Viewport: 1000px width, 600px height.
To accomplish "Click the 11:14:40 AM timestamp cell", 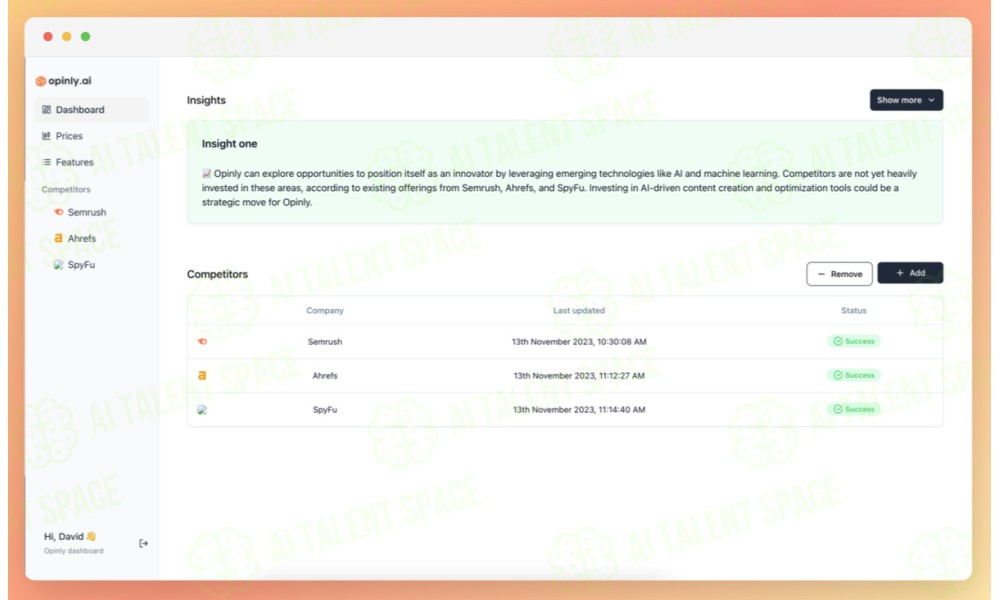I will (579, 409).
